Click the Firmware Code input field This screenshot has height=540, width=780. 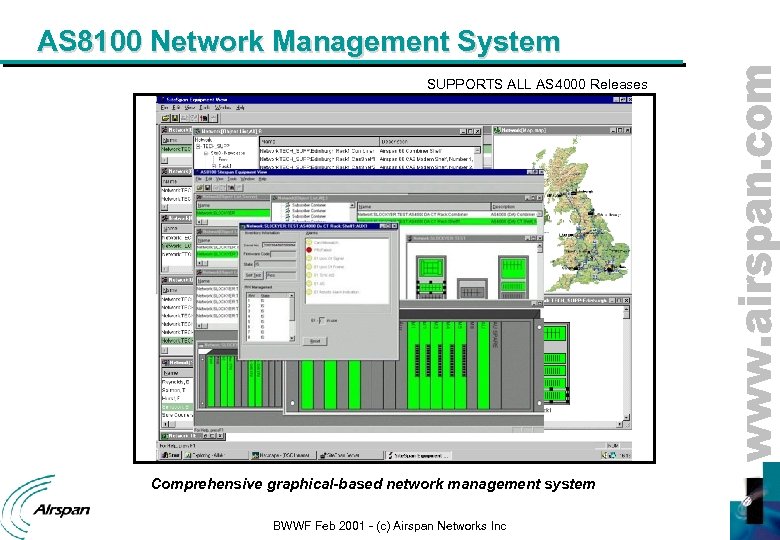point(283,254)
